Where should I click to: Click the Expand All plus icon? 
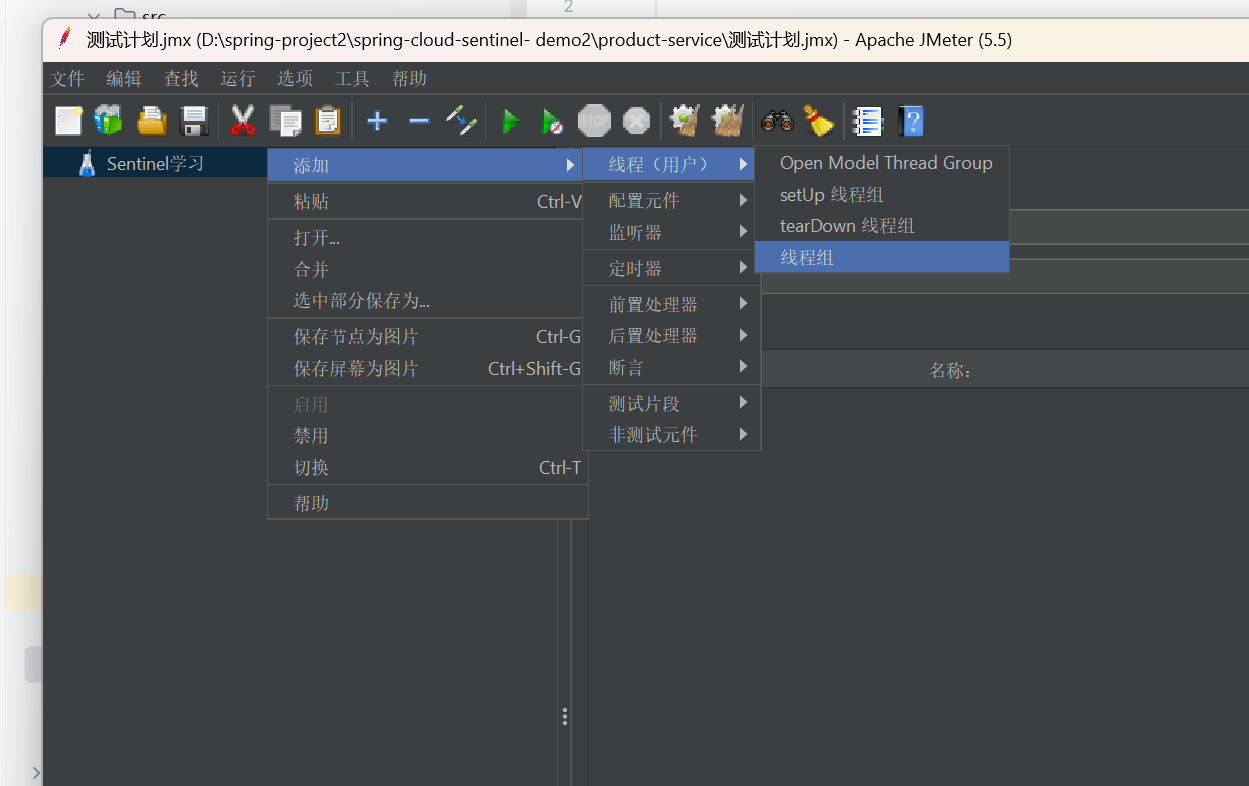[377, 121]
